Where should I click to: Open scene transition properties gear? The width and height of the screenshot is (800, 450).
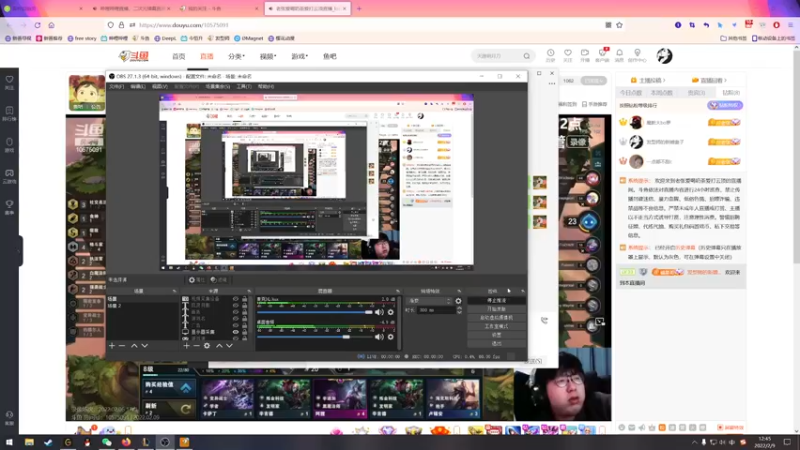(458, 301)
